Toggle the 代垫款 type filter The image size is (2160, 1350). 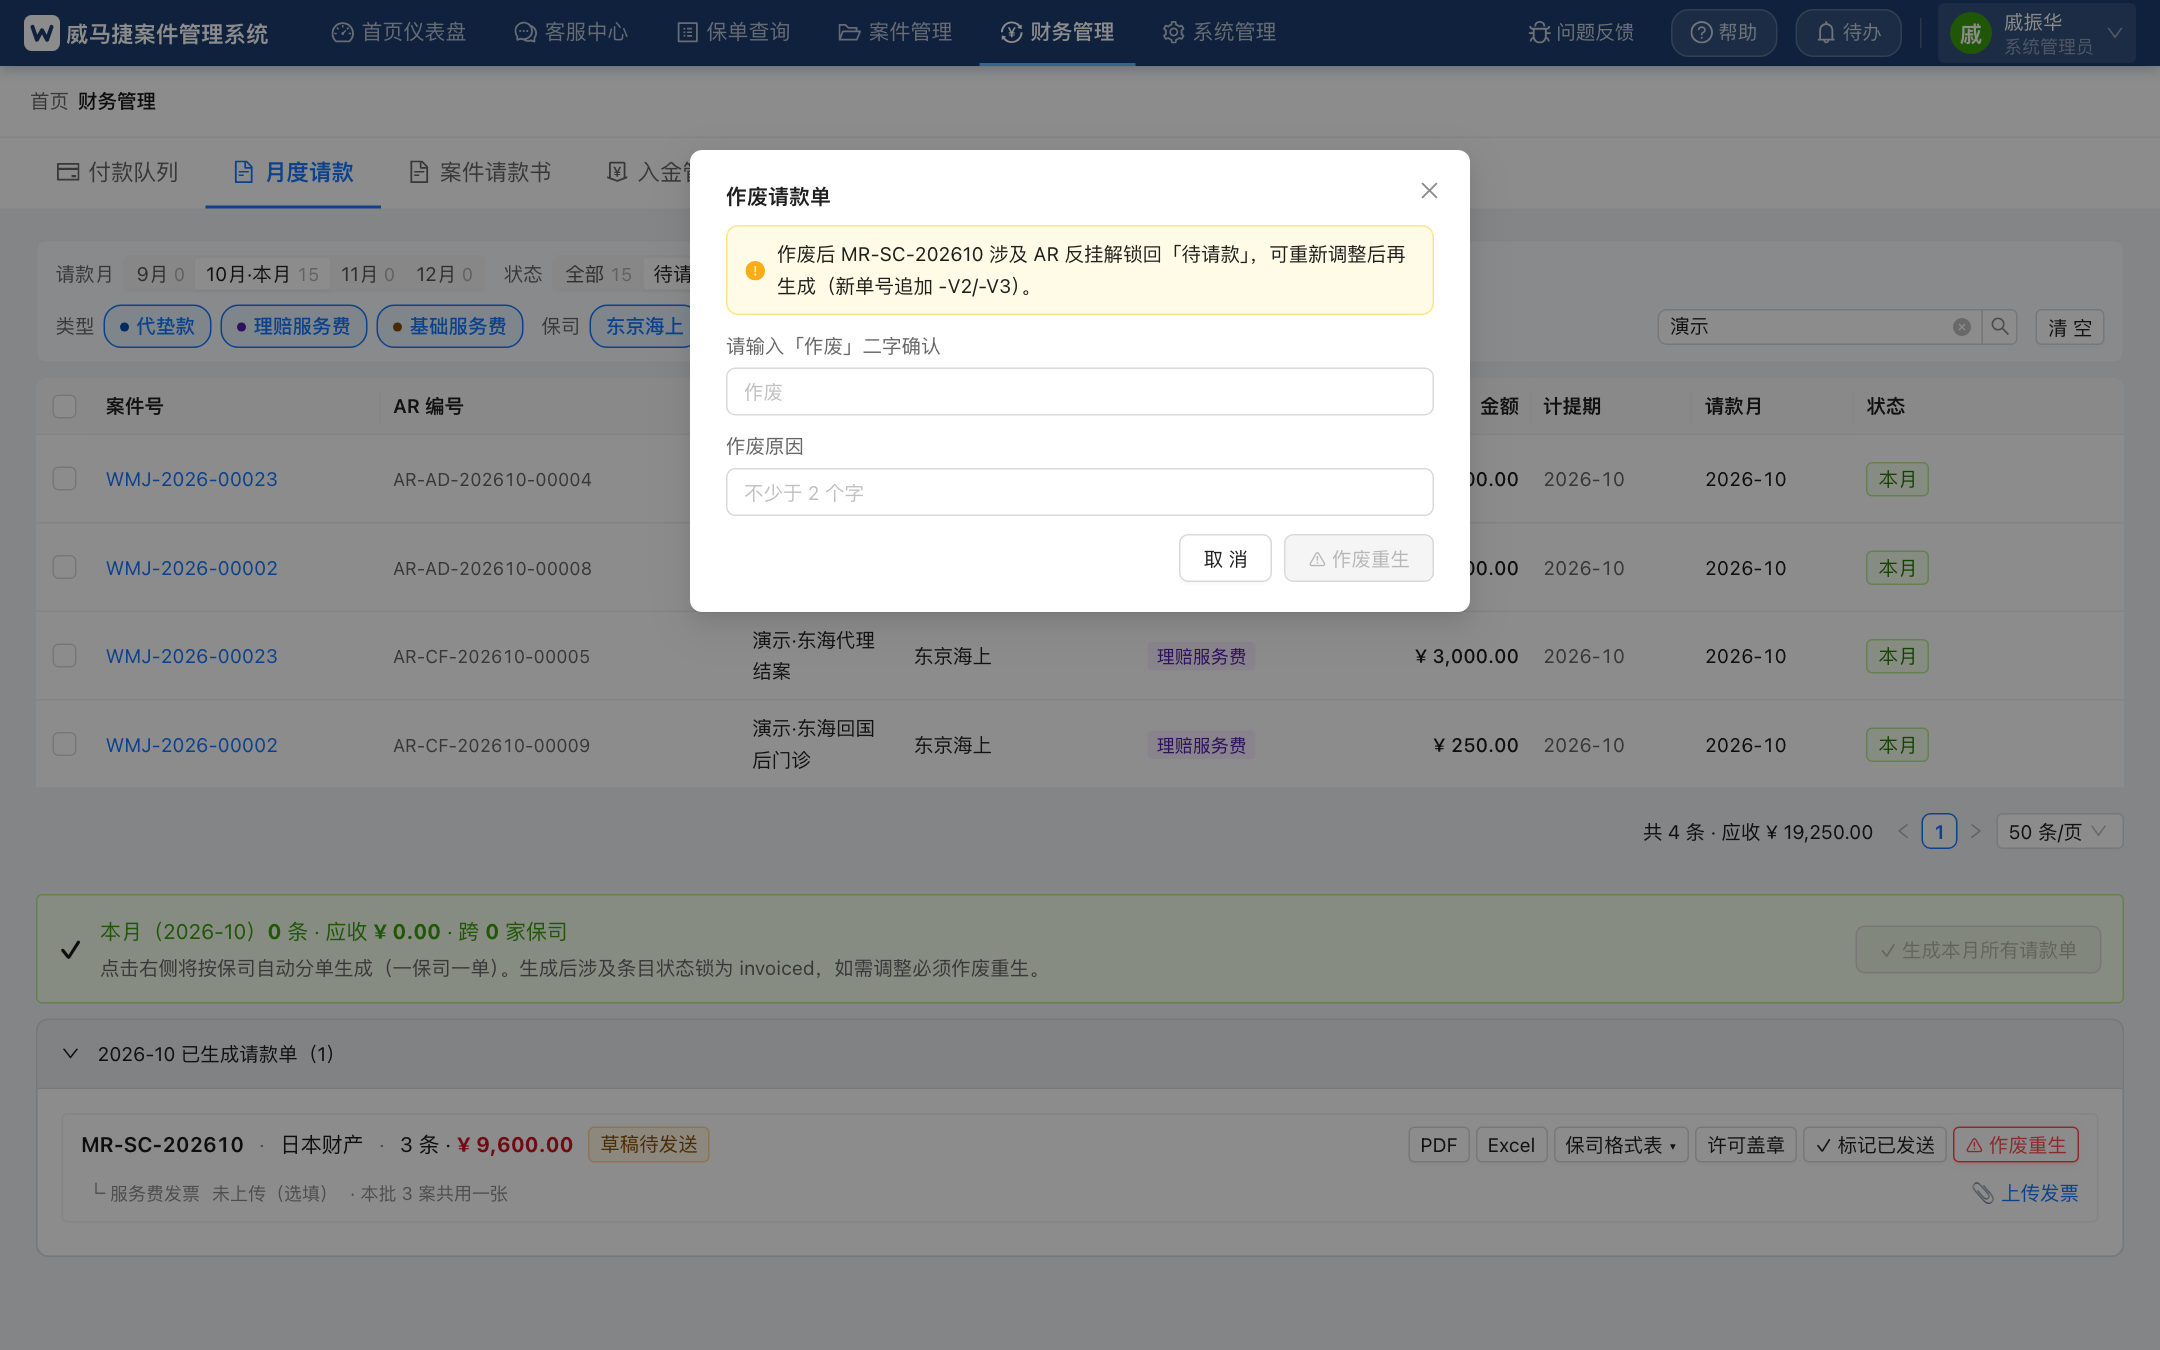pyautogui.click(x=157, y=326)
